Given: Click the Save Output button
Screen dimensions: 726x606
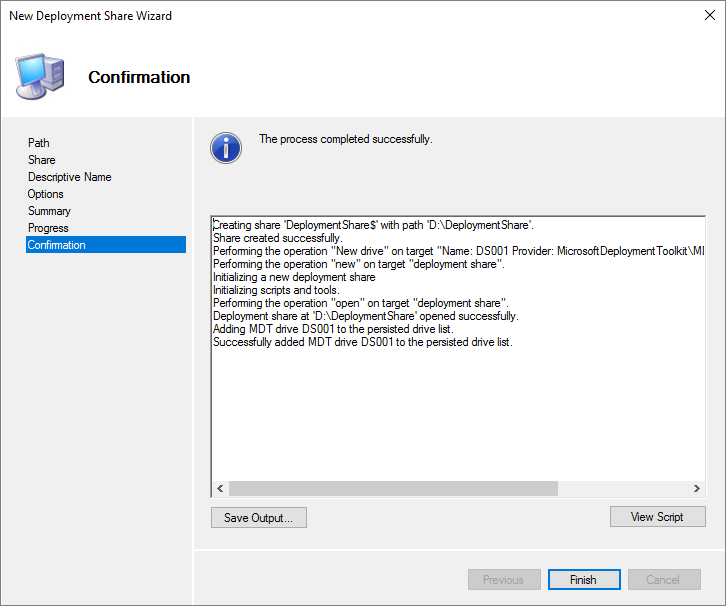Looking at the screenshot, I should pos(258,518).
